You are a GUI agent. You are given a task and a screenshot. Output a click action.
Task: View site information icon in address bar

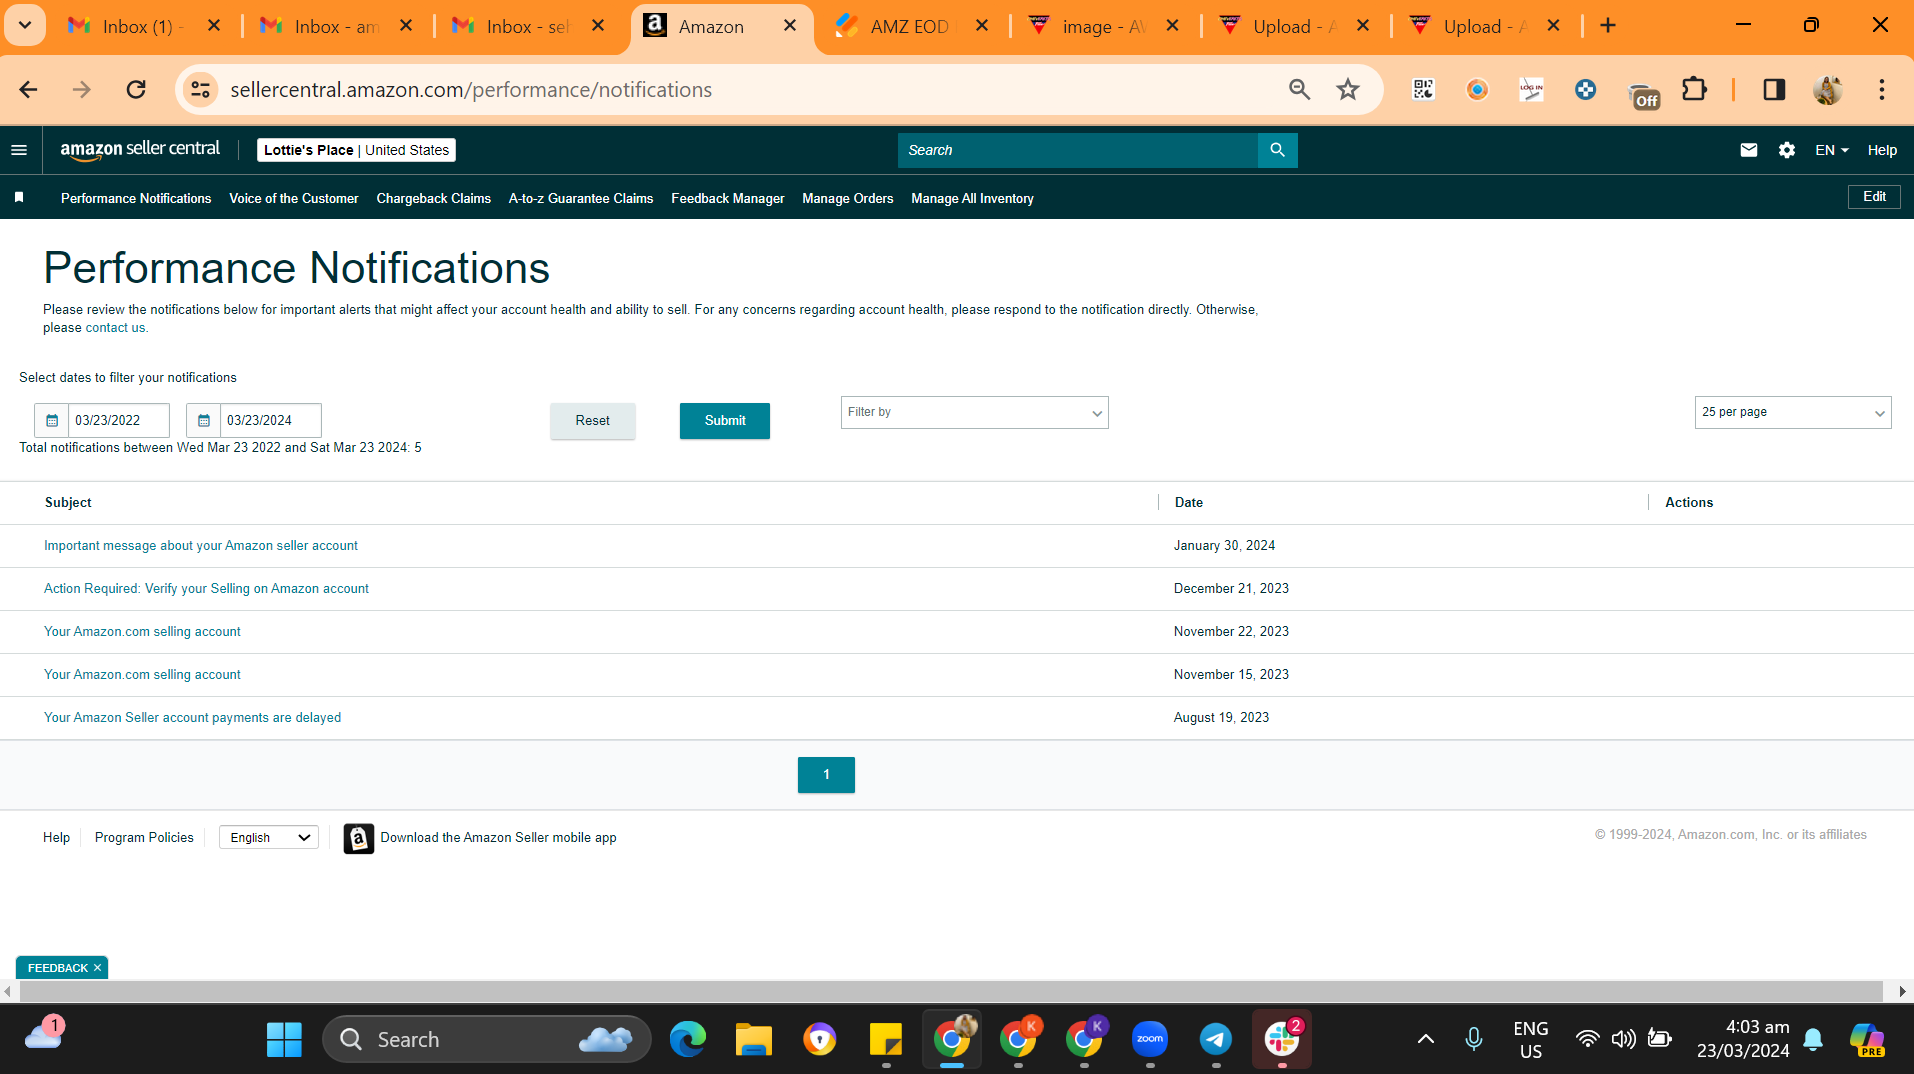coord(200,90)
